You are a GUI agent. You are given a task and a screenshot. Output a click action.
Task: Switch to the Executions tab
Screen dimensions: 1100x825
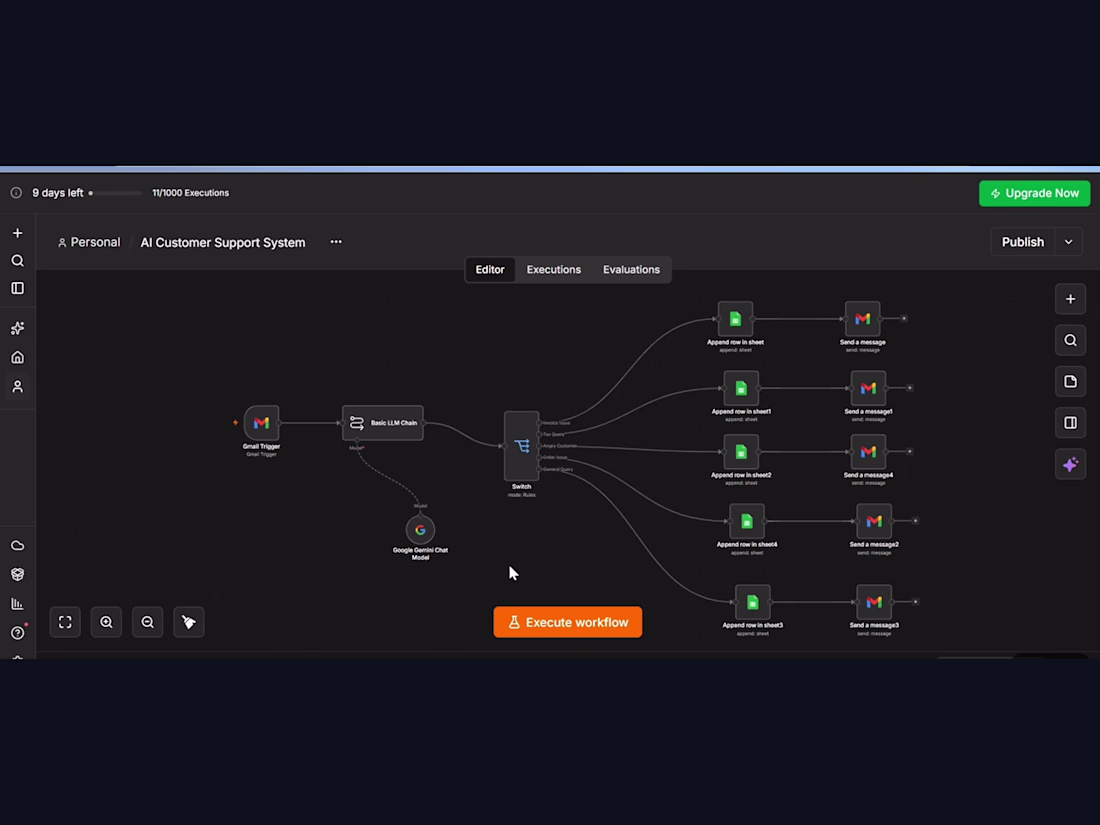coord(554,269)
